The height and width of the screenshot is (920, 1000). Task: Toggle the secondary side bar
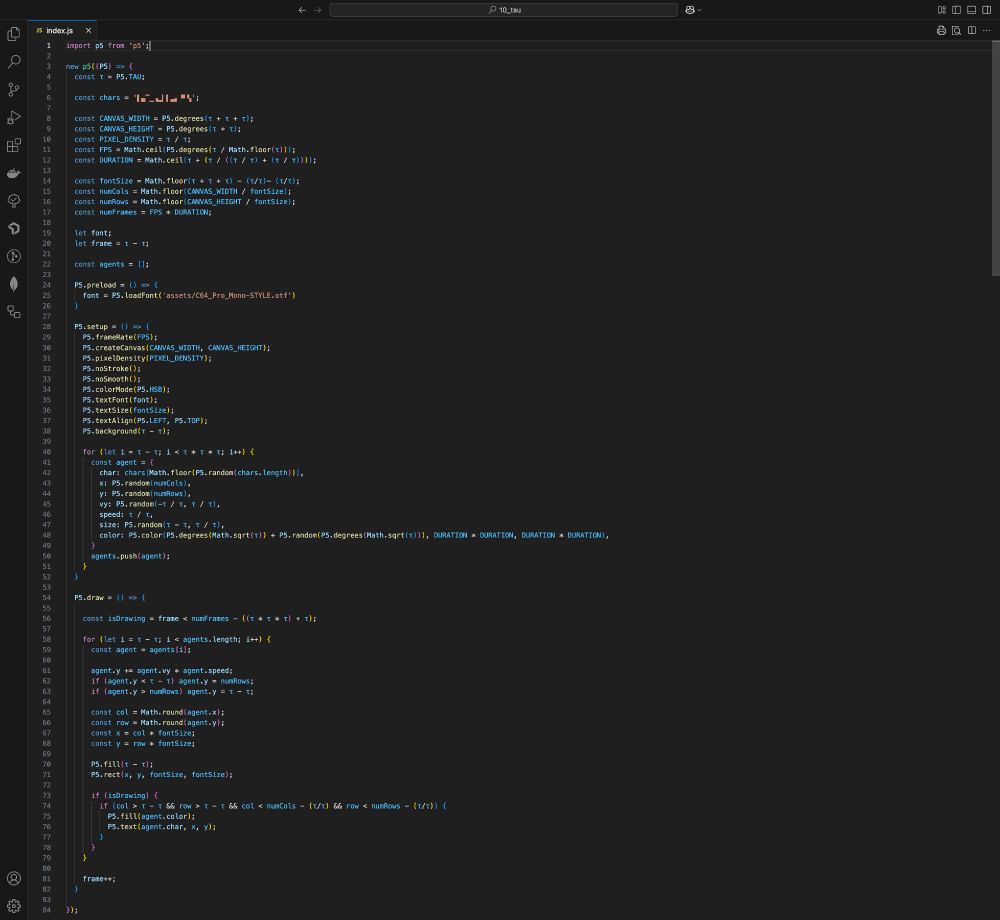coord(987,10)
